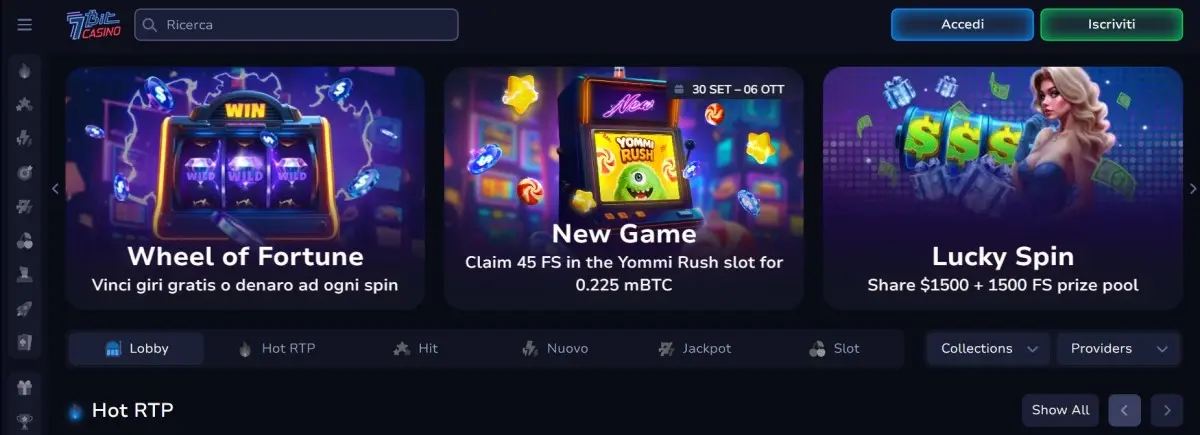Click the trophy icon in the sidebar
This screenshot has height=435, width=1200.
point(25,421)
